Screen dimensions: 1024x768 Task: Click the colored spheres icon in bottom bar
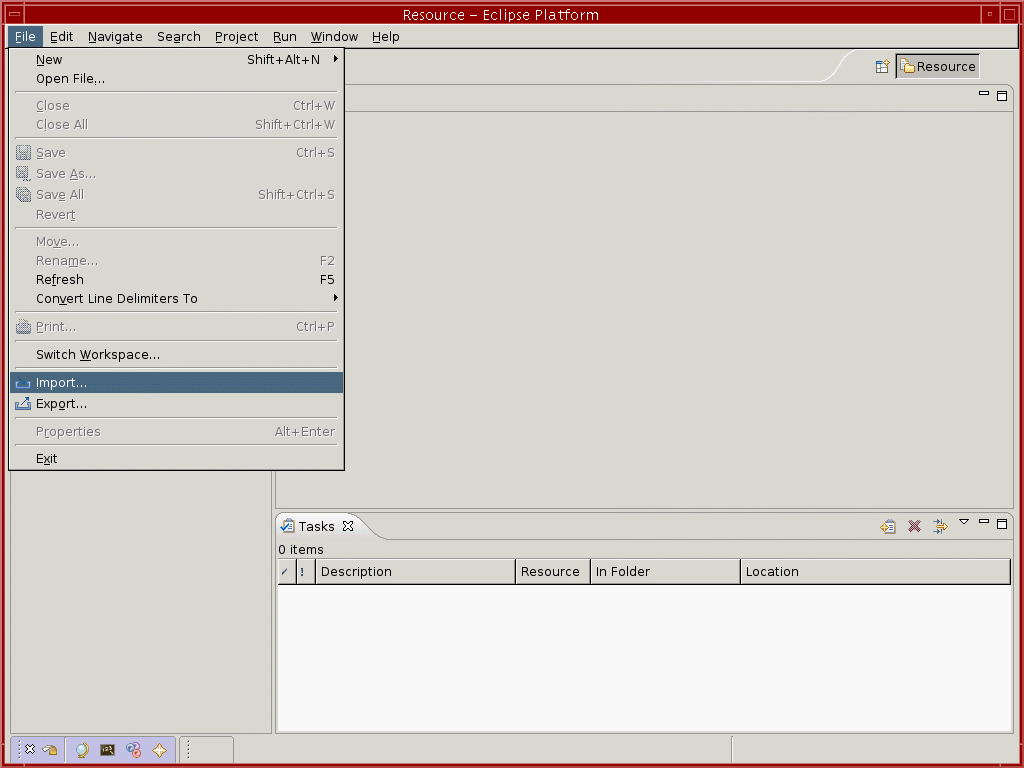tap(133, 749)
